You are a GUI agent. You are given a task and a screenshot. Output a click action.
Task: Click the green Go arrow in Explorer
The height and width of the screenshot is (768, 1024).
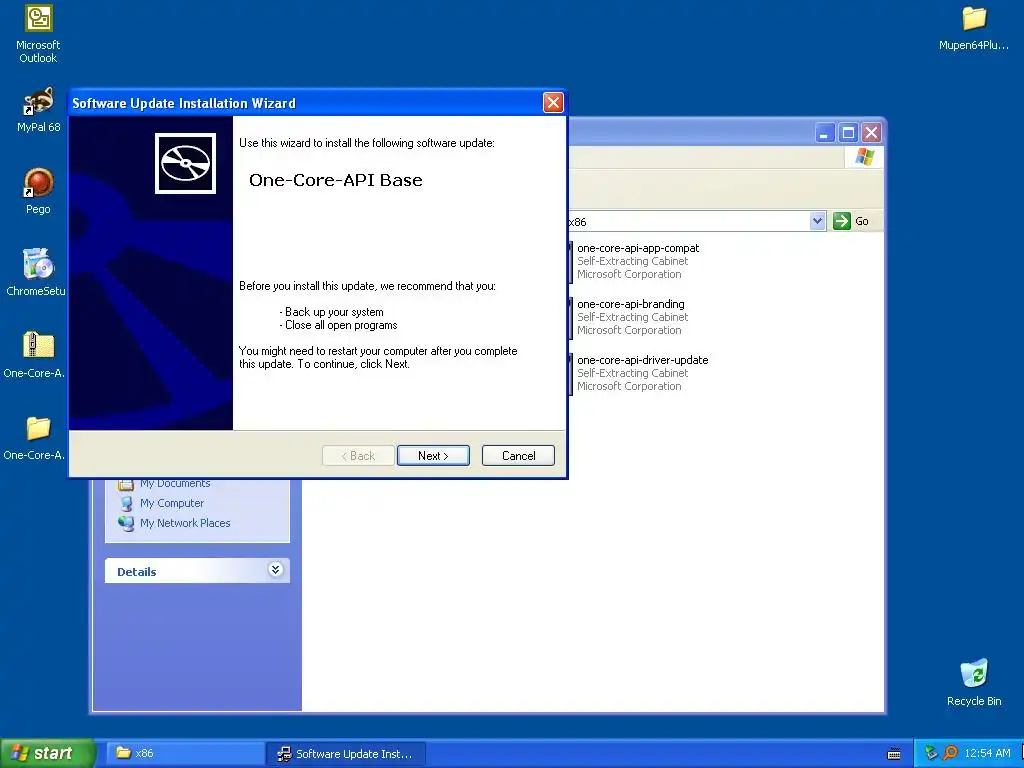tap(842, 221)
